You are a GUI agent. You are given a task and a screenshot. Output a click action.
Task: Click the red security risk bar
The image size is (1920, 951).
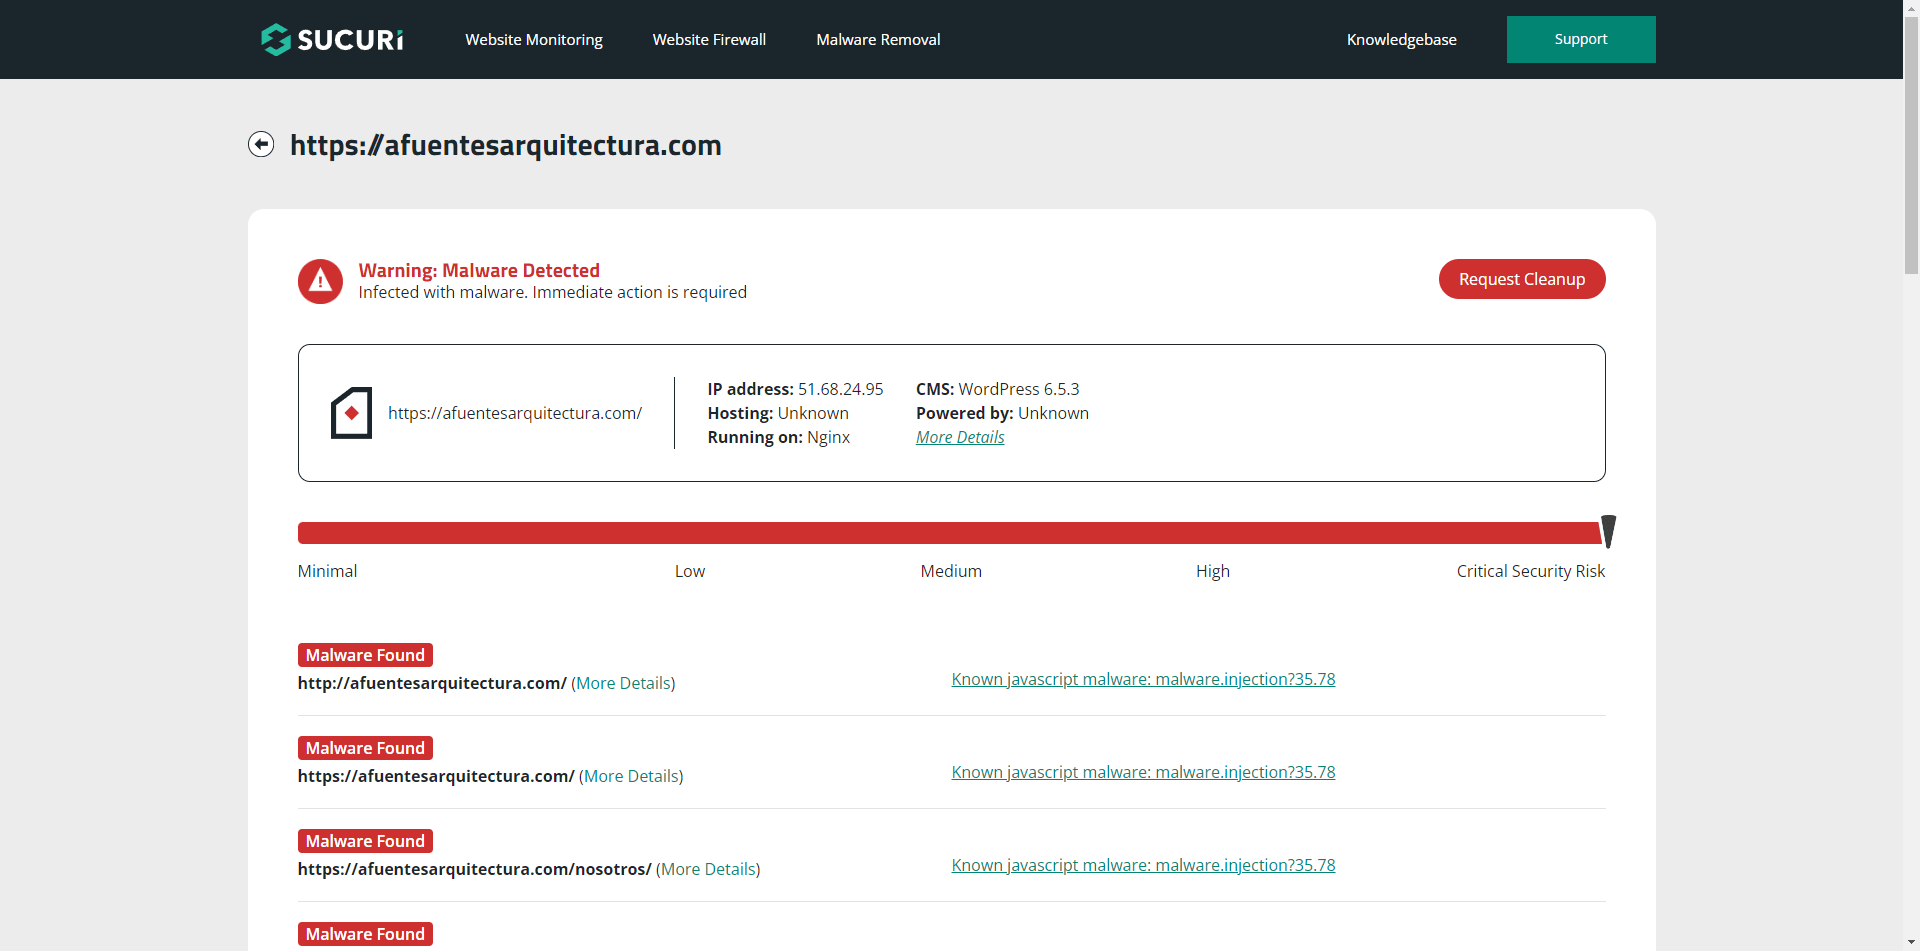coord(948,533)
